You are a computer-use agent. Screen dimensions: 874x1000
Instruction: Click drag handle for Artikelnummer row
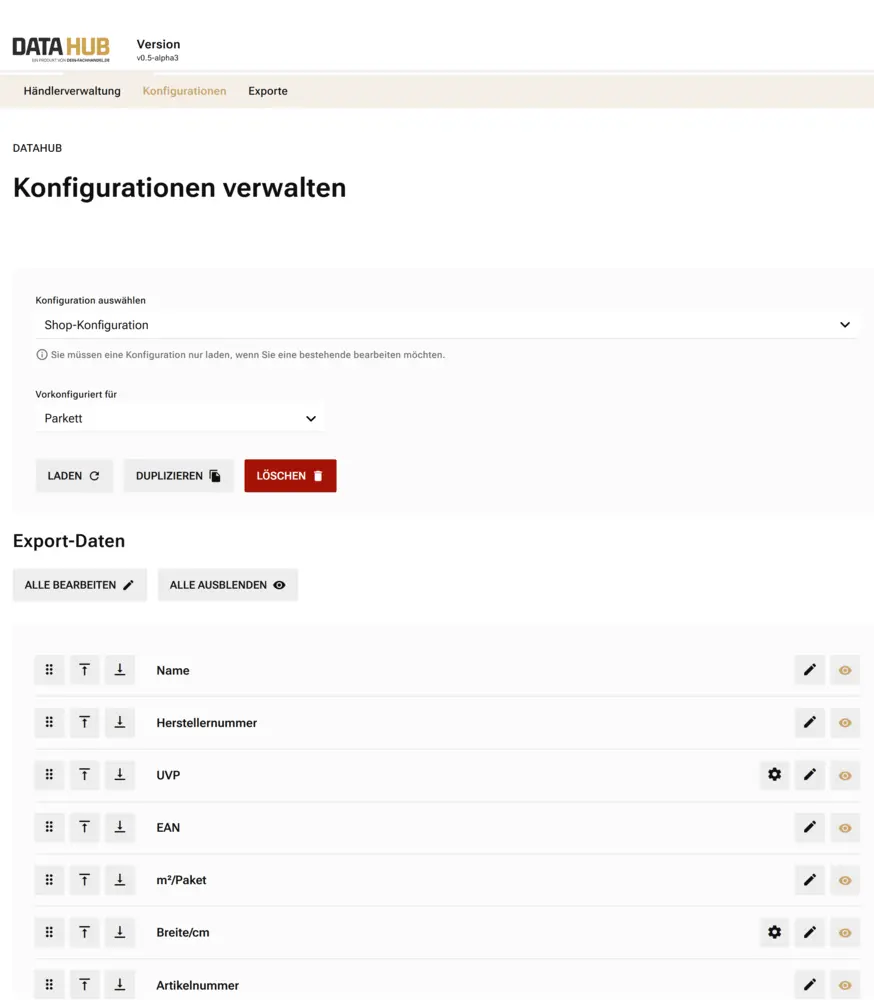coord(49,985)
